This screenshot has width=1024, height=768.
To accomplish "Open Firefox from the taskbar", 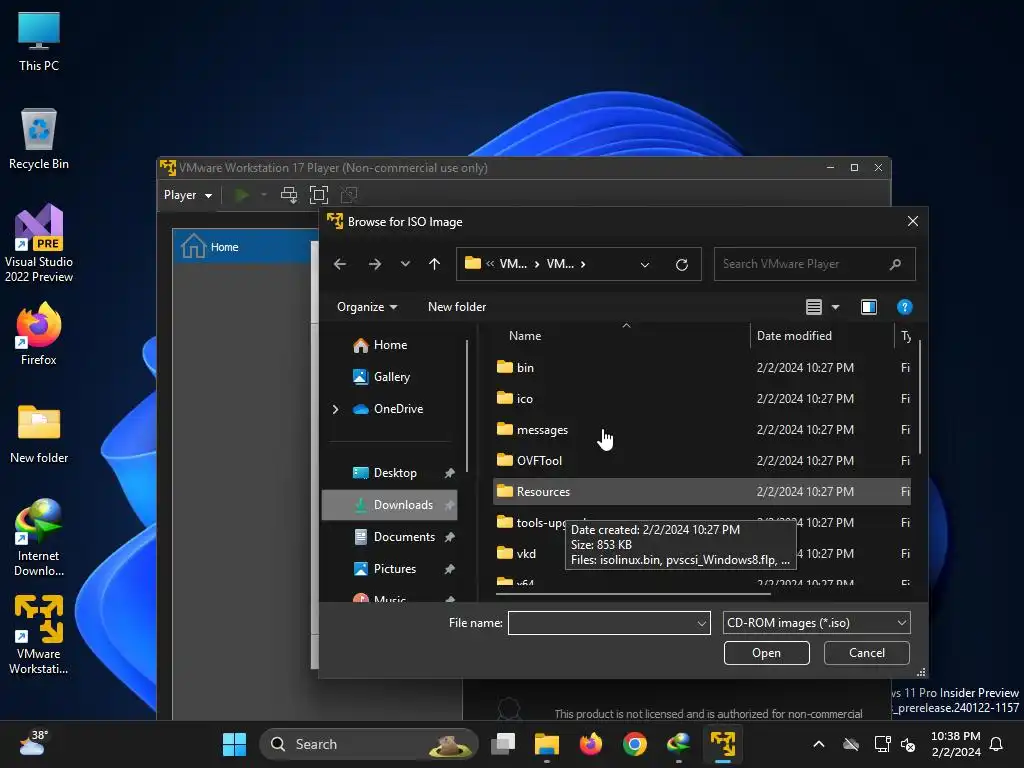I will click(590, 744).
